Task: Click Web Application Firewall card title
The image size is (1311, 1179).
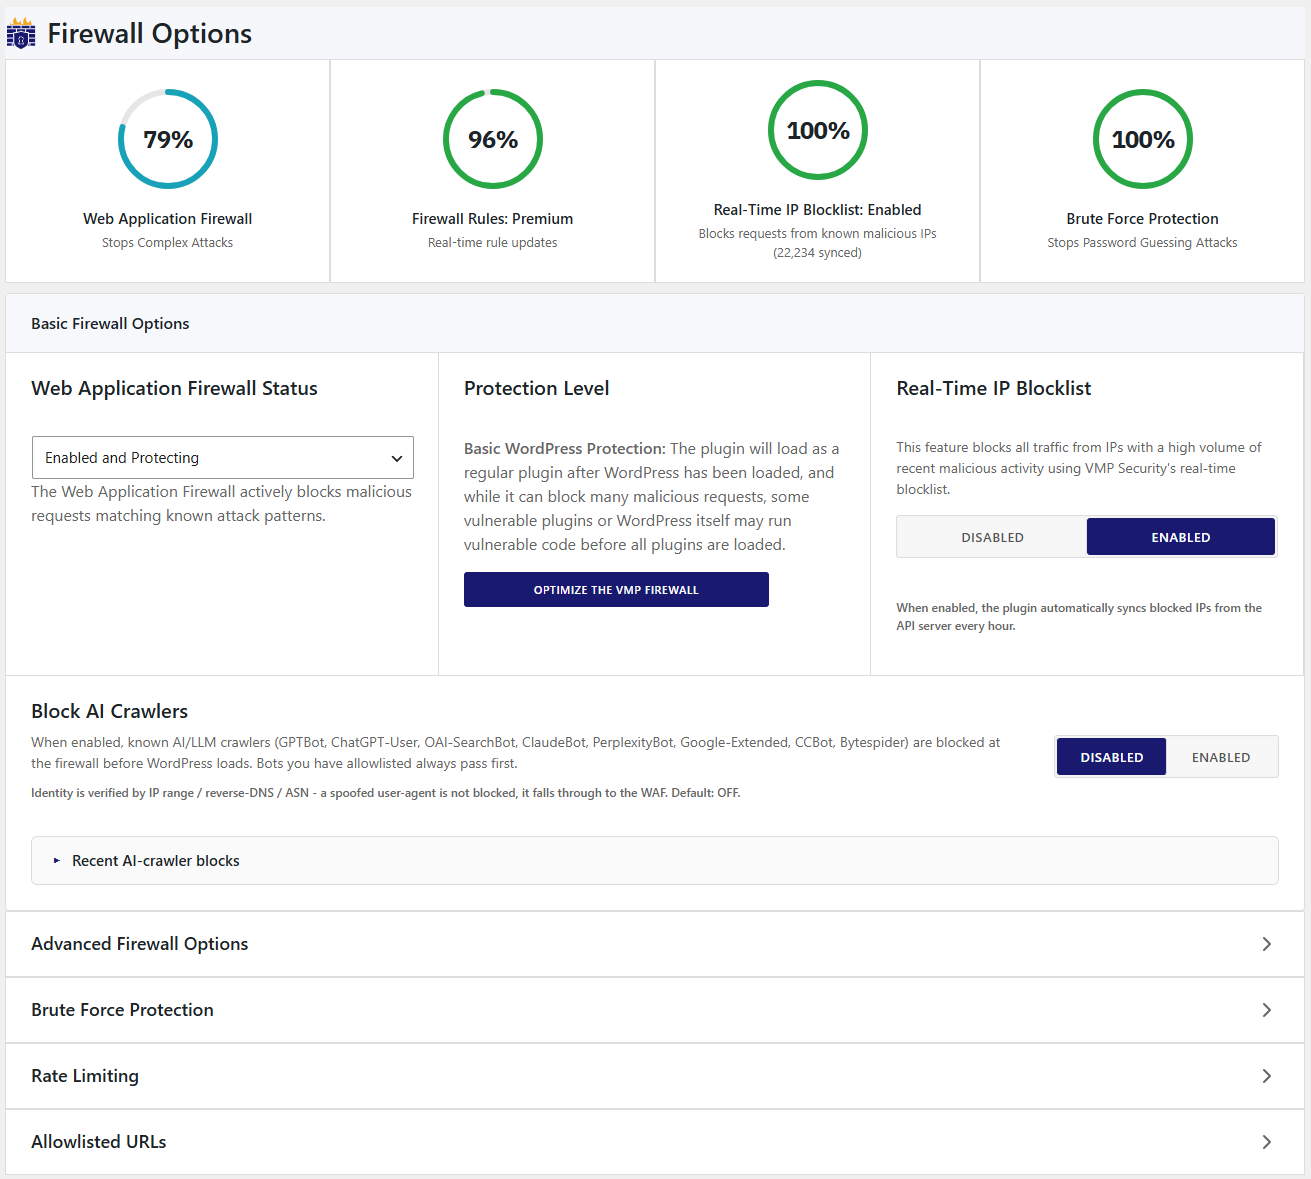Action: (x=168, y=219)
